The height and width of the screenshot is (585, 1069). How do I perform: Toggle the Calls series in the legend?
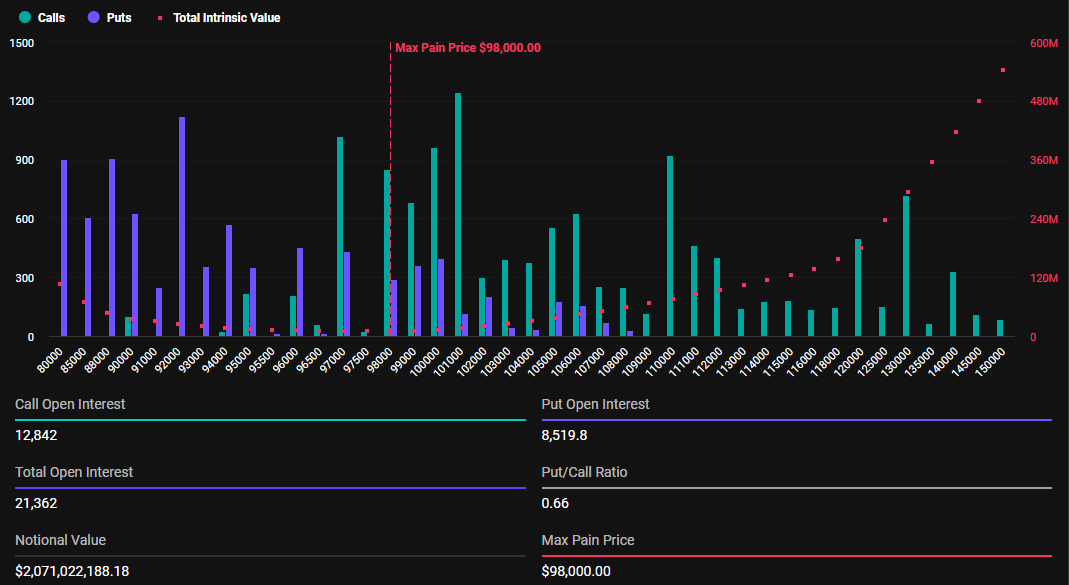pos(41,17)
